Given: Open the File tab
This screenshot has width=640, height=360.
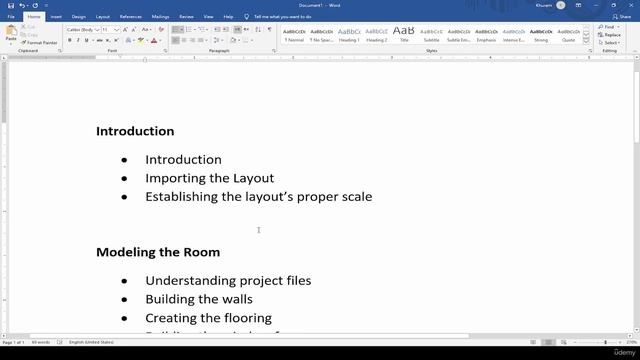Looking at the screenshot, I should [11, 17].
